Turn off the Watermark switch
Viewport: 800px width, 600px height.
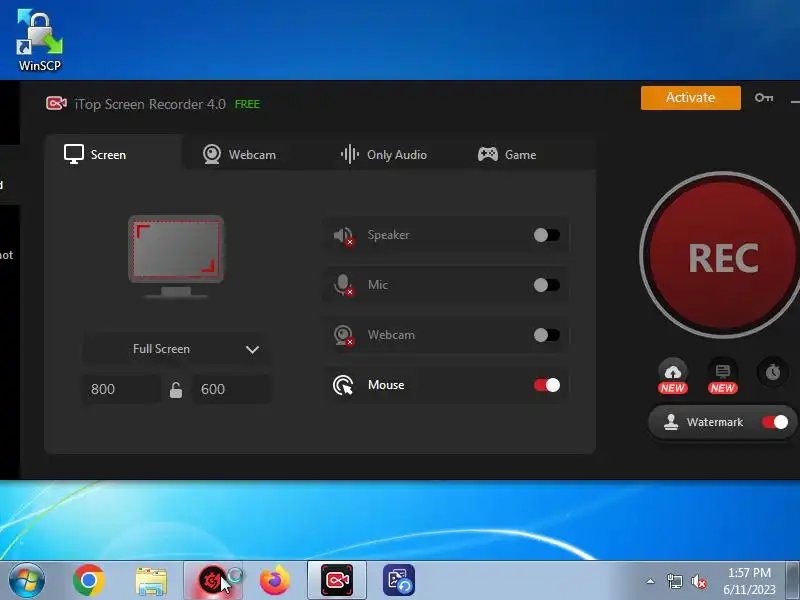[774, 422]
